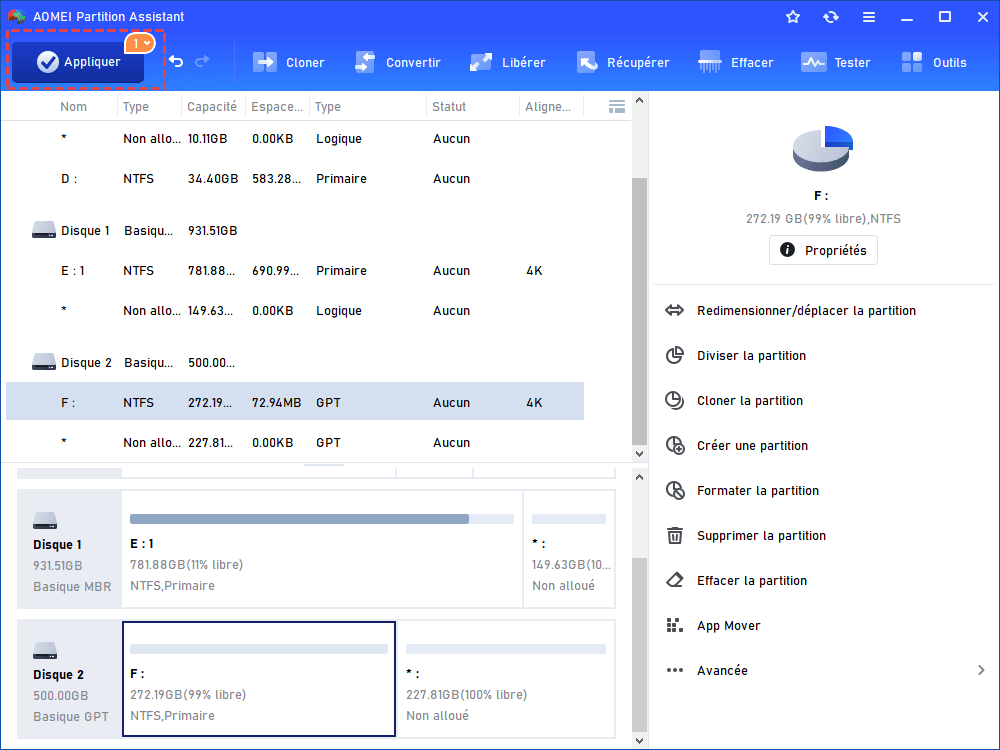1000x750 pixels.
Task: Open the pending operations count dropdown
Action: click(x=140, y=43)
